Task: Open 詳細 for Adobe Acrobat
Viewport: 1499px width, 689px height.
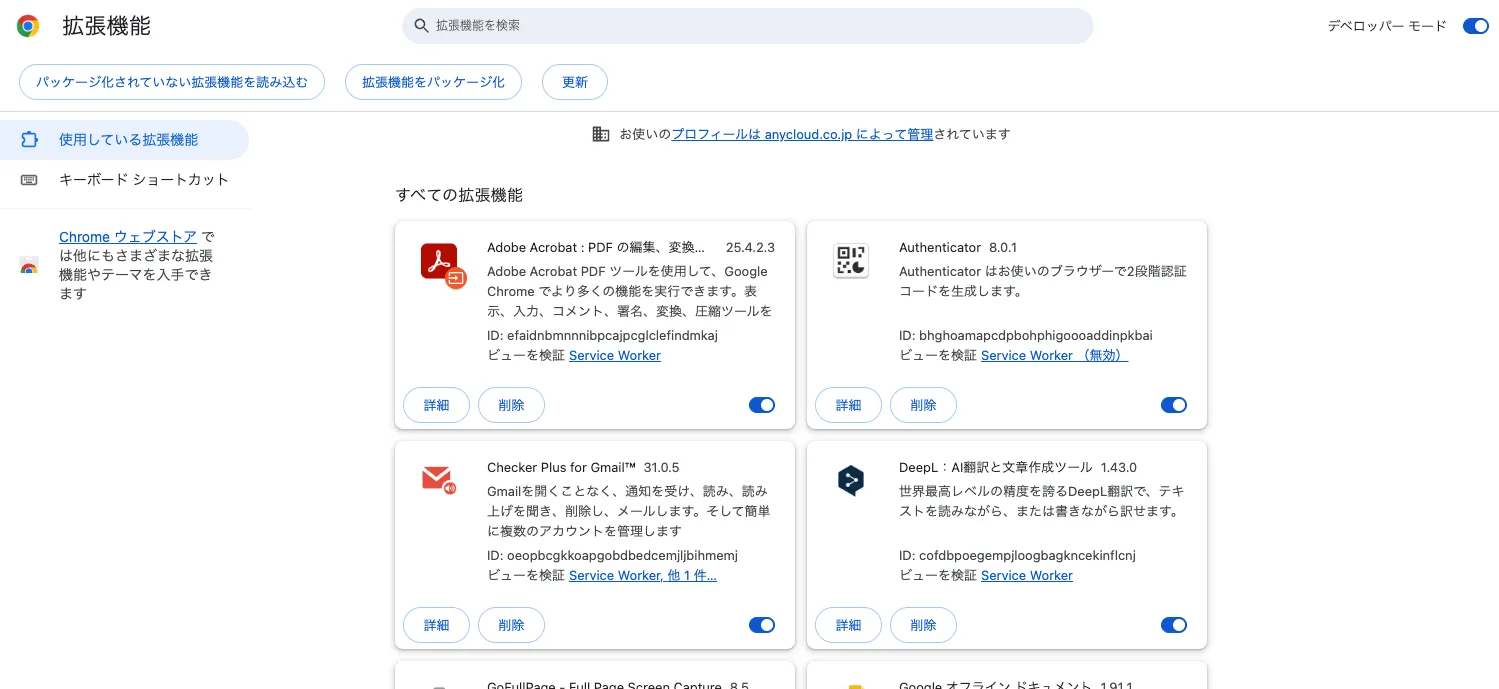Action: click(437, 405)
